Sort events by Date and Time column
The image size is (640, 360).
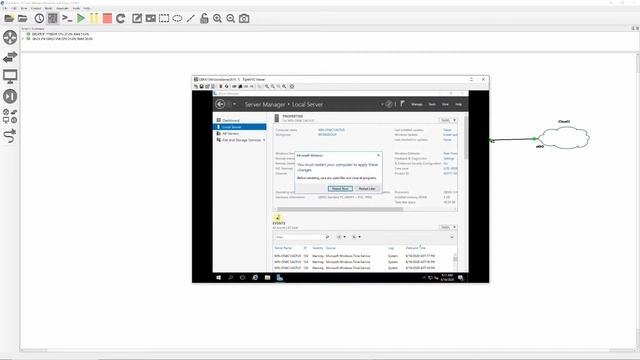pos(416,248)
